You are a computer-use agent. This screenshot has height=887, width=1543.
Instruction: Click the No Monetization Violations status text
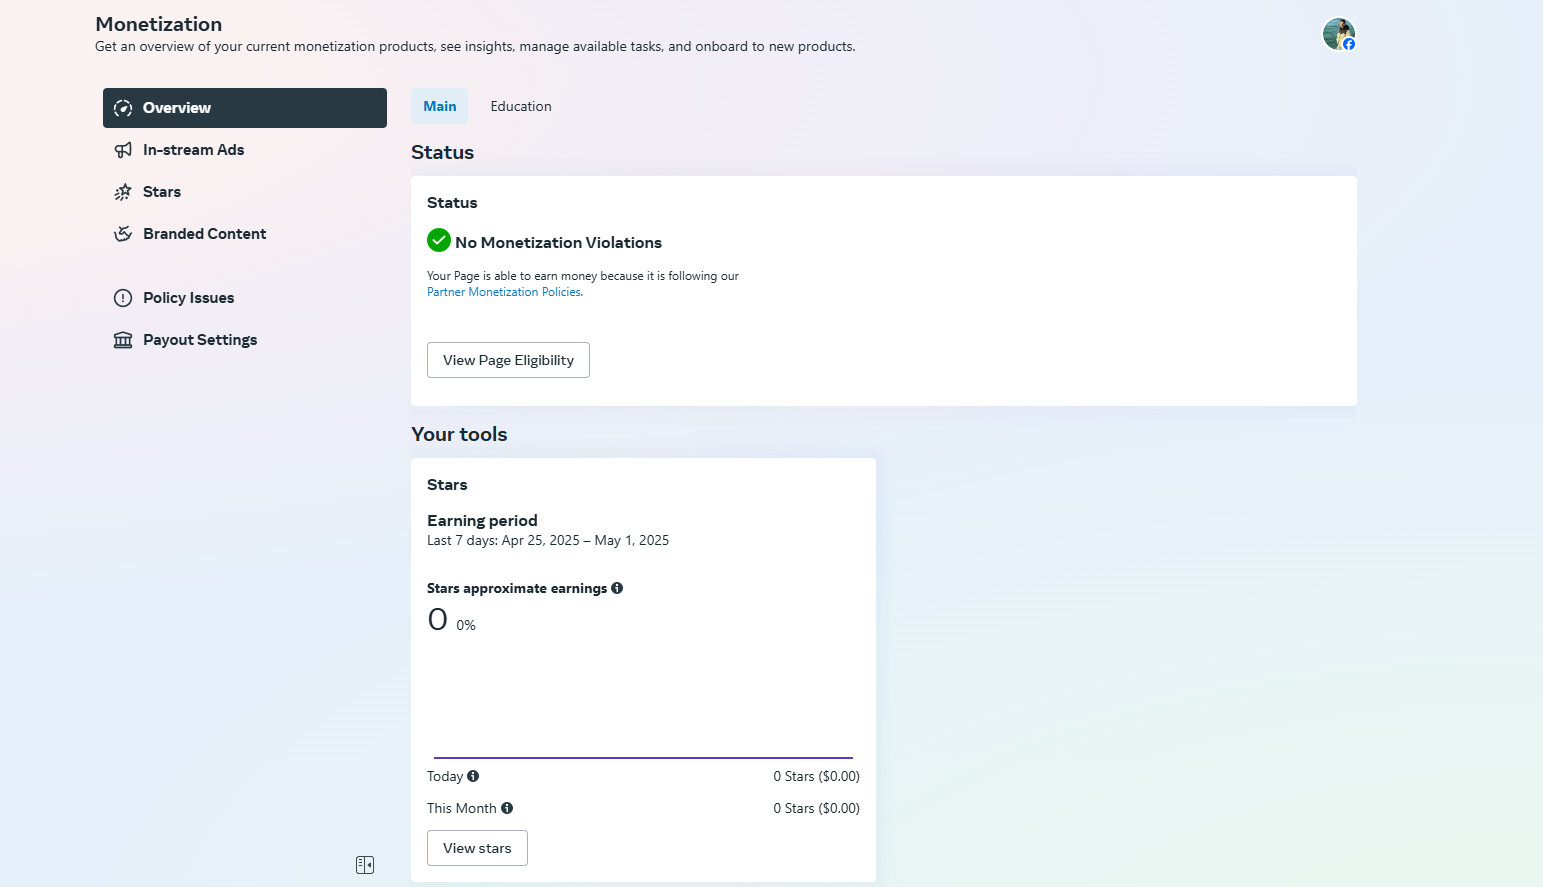558,243
